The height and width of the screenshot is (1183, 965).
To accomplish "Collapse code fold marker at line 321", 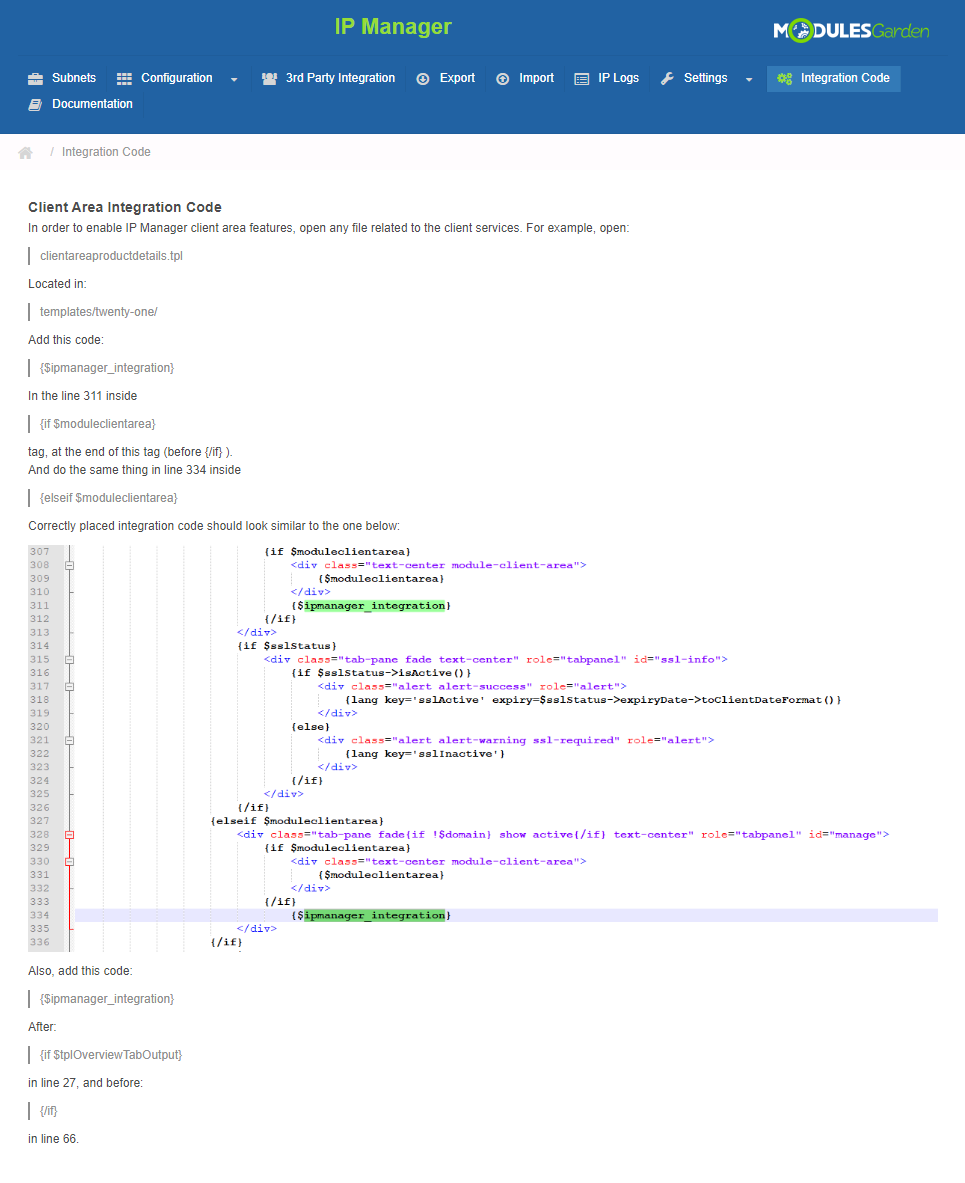I will click(69, 740).
